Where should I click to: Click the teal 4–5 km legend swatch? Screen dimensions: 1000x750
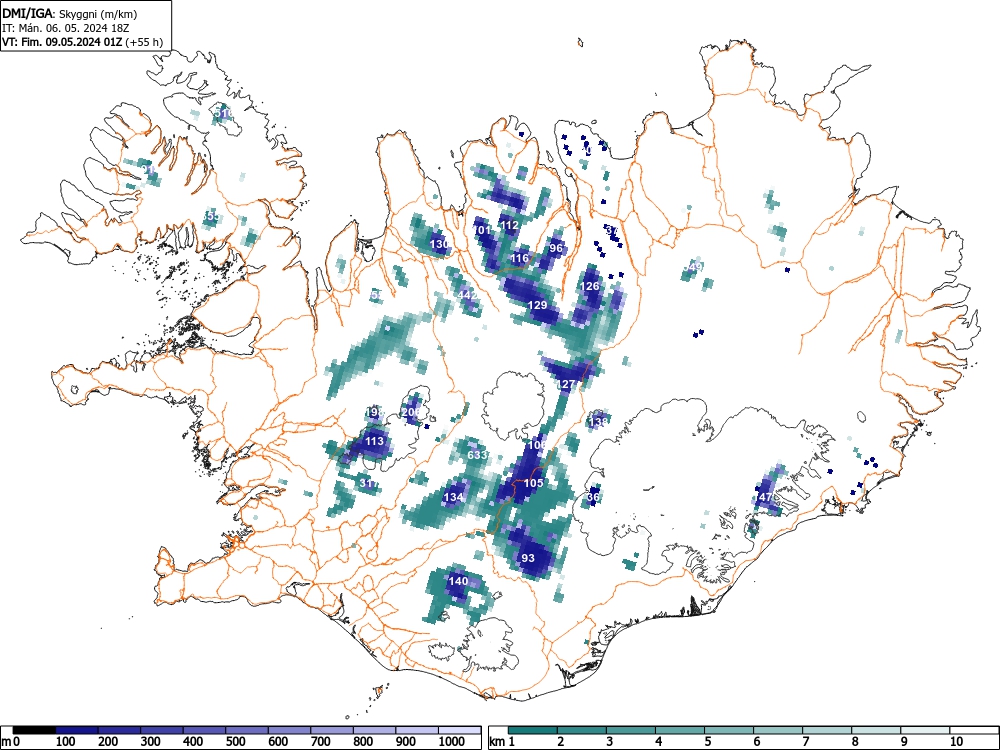tap(680, 730)
